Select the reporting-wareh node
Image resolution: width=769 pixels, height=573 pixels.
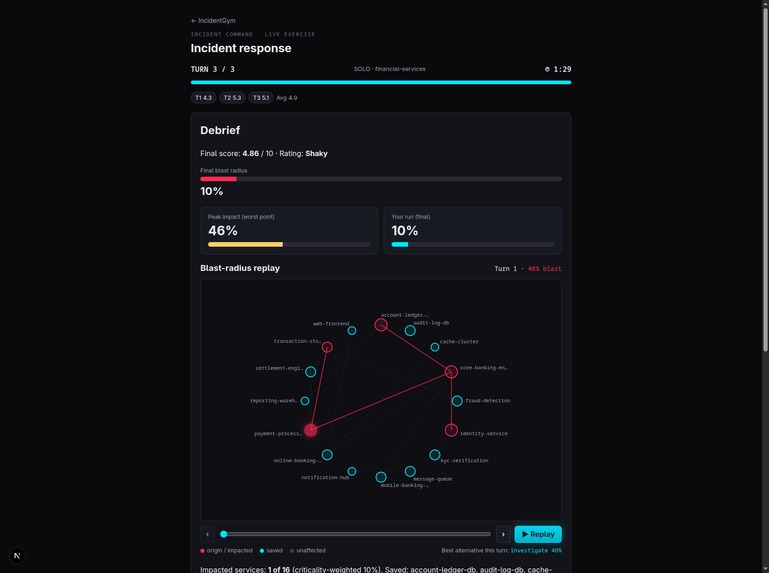(305, 401)
